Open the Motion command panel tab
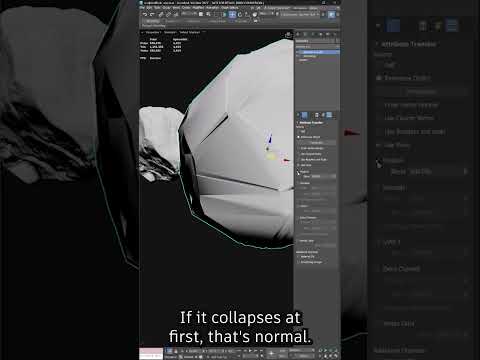 (x=320, y=34)
